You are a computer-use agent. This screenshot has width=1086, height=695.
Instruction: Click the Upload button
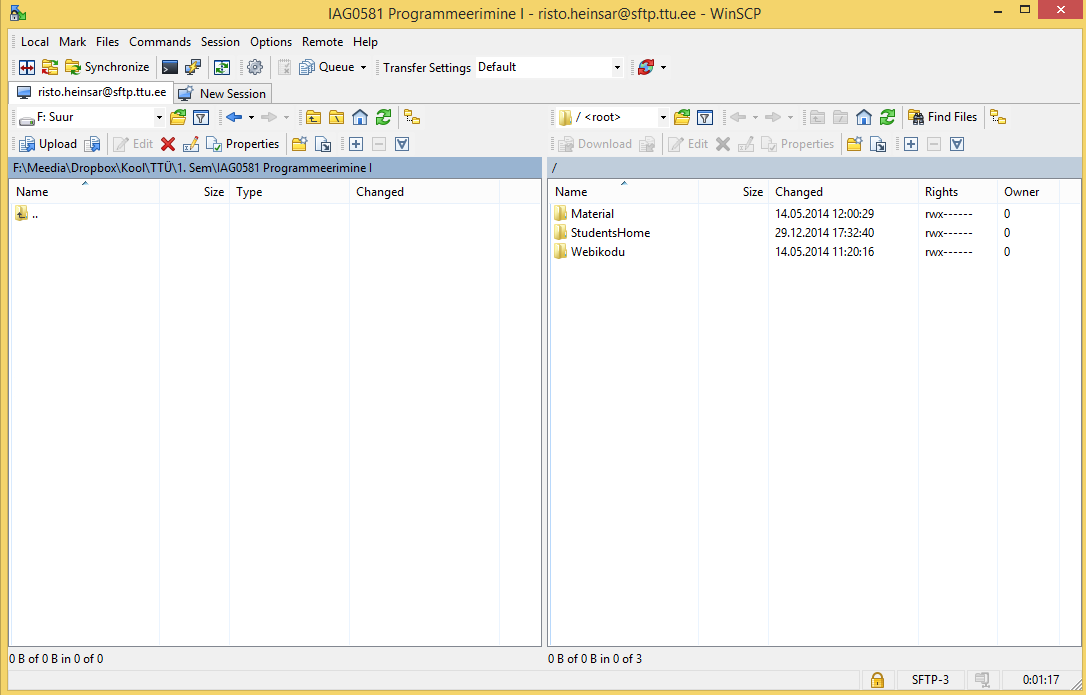tap(48, 143)
